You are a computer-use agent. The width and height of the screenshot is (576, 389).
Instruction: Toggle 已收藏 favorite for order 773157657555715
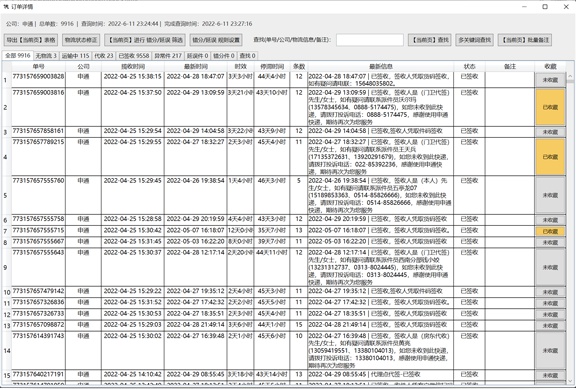(x=550, y=231)
